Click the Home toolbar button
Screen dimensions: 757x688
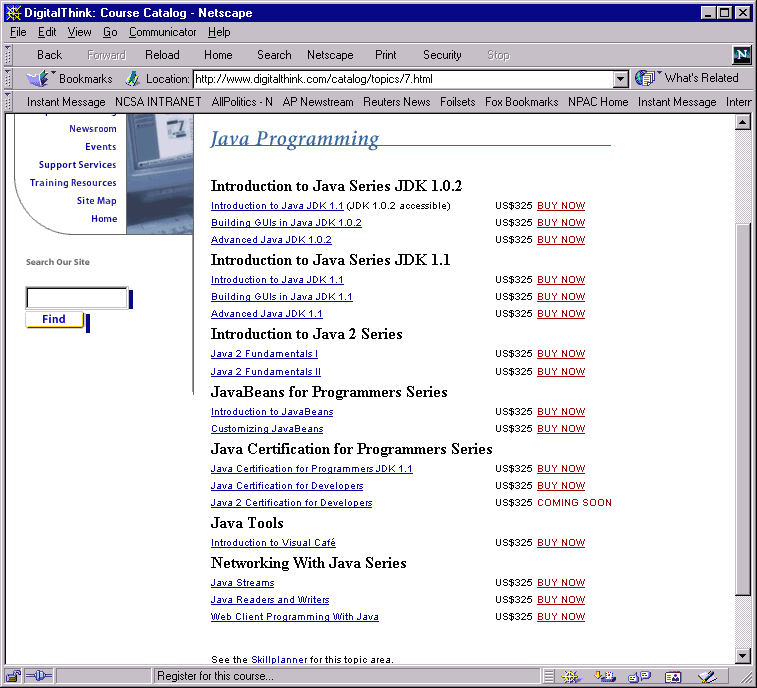point(218,55)
